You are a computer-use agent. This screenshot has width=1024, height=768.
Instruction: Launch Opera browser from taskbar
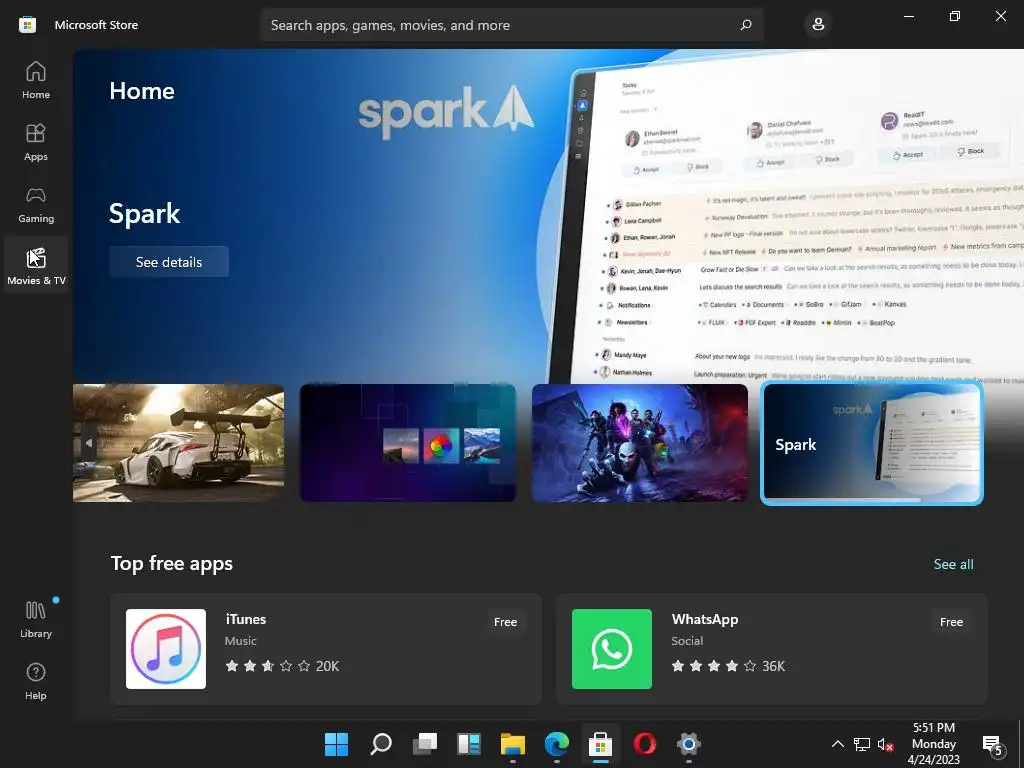point(645,744)
